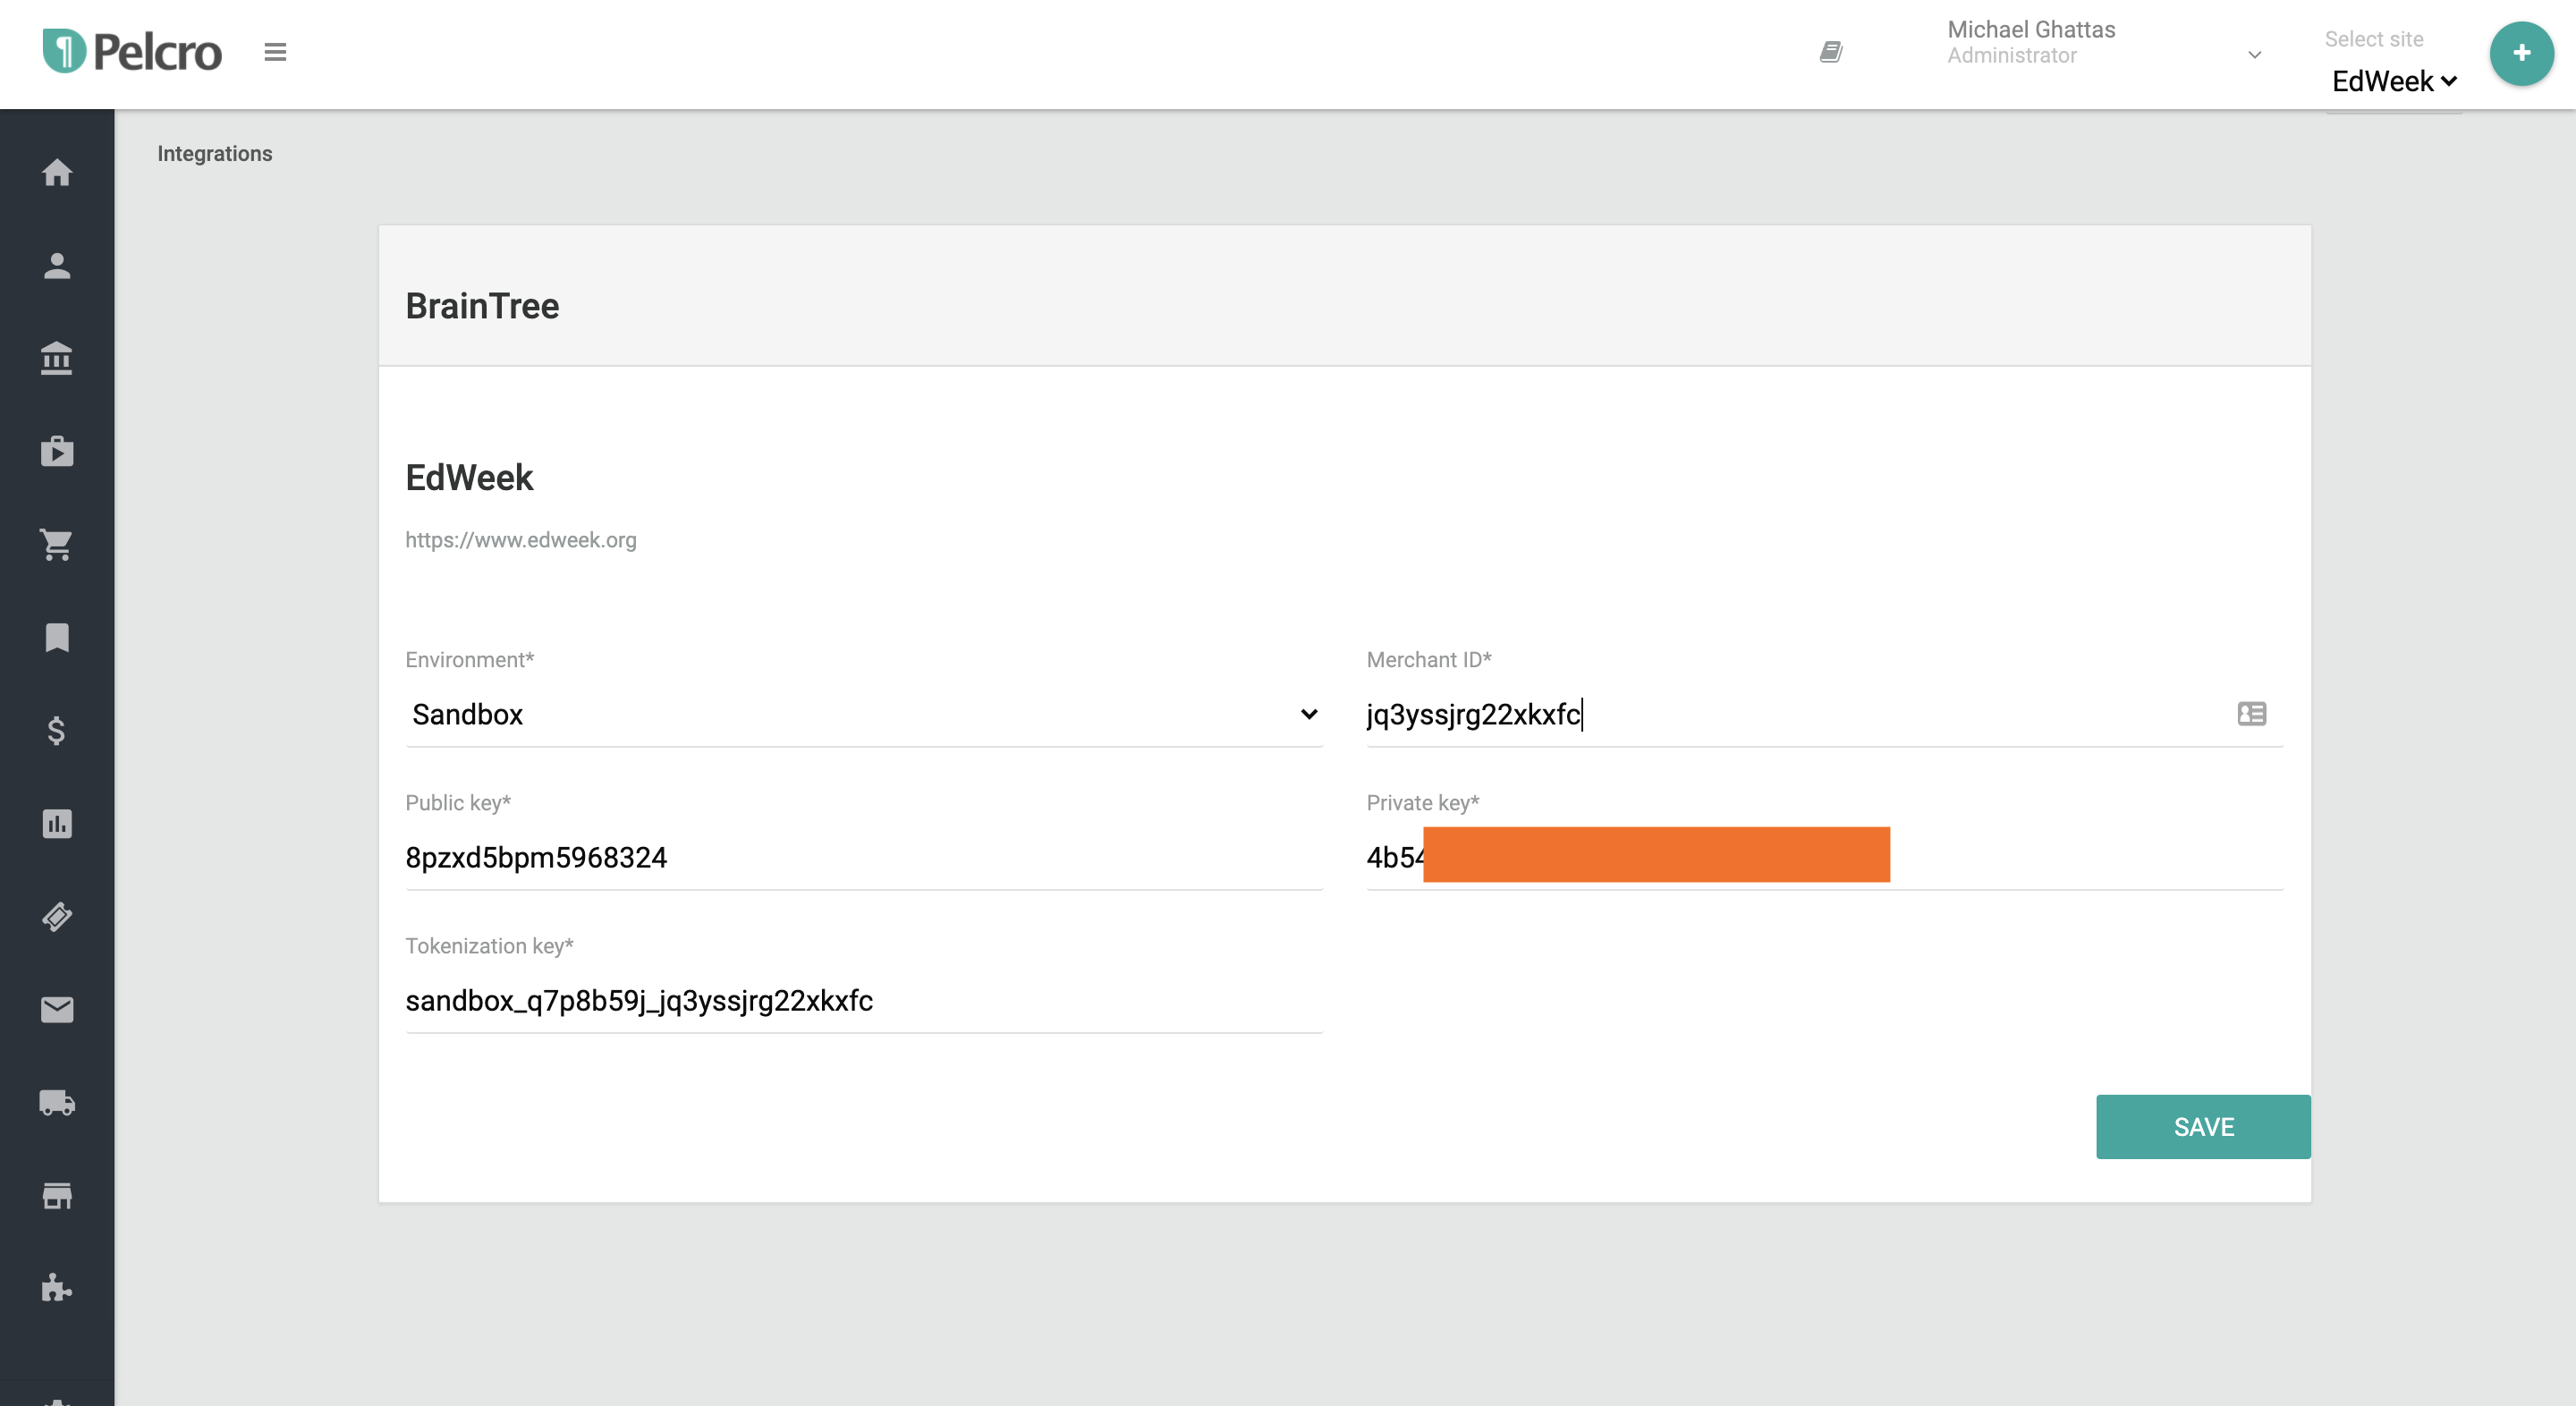Open the EdWeek site selector dropdown

[2393, 82]
